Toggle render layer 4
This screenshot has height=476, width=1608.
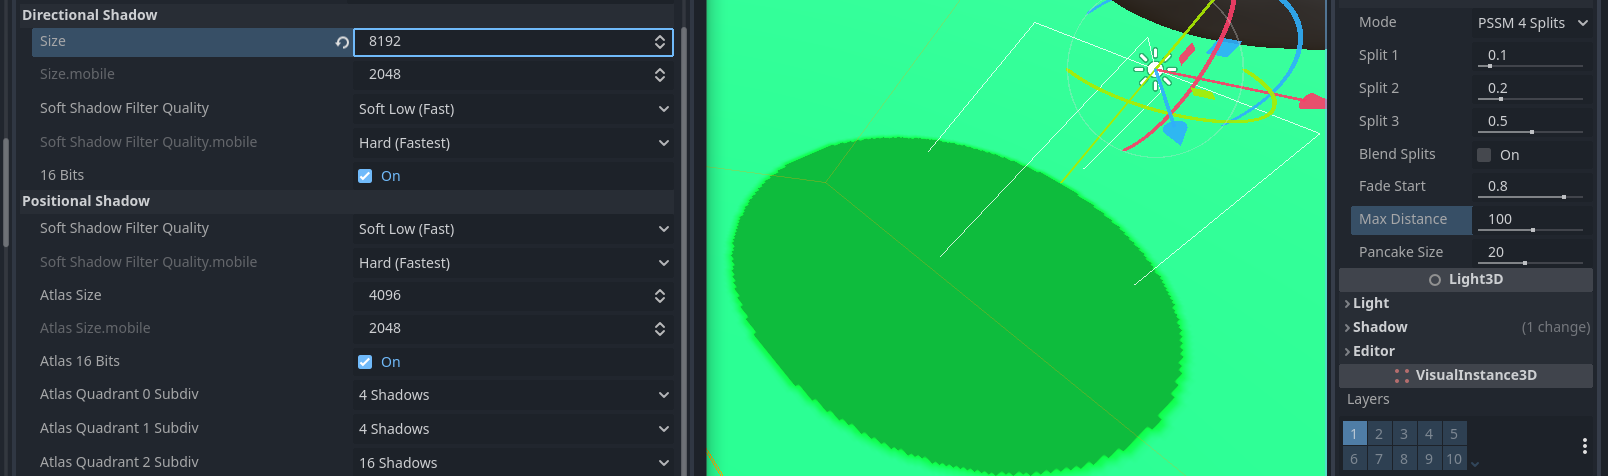point(1429,433)
